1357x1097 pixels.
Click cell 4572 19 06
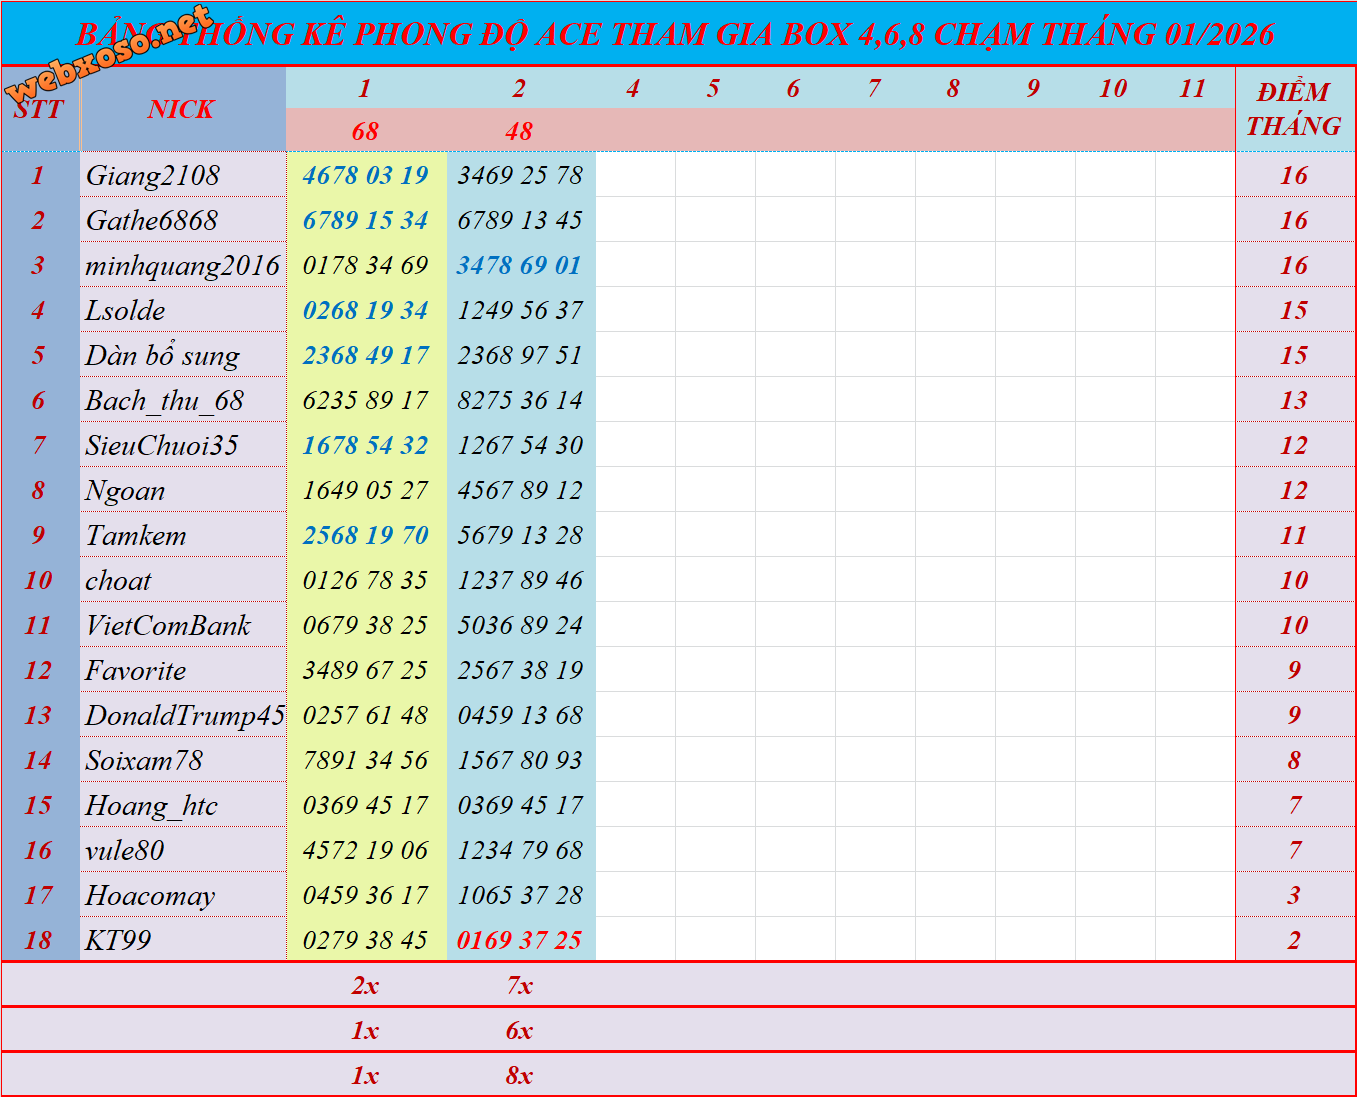tap(366, 850)
